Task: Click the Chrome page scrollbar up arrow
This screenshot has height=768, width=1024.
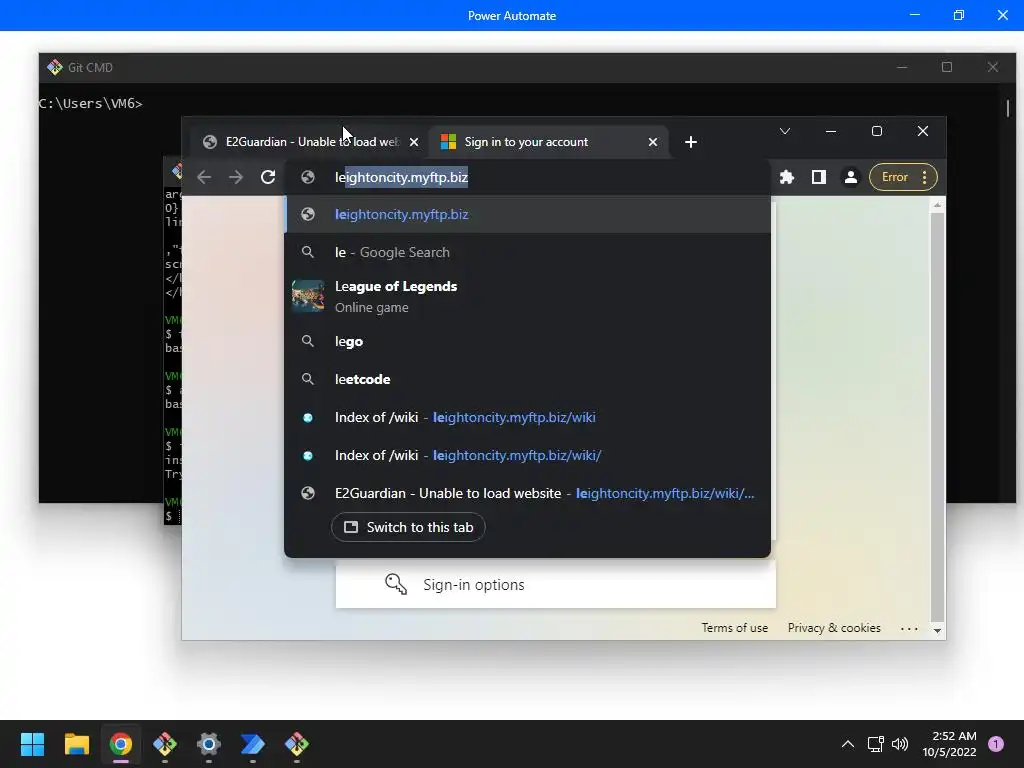Action: coord(937,205)
